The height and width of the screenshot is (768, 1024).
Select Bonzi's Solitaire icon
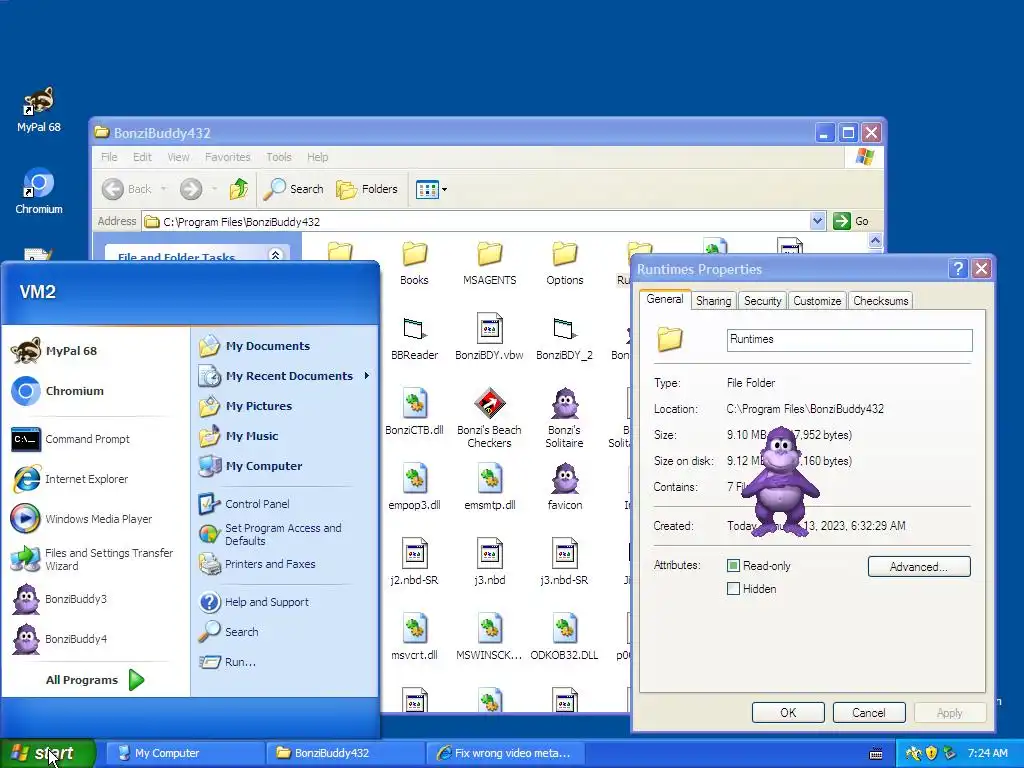click(x=564, y=418)
